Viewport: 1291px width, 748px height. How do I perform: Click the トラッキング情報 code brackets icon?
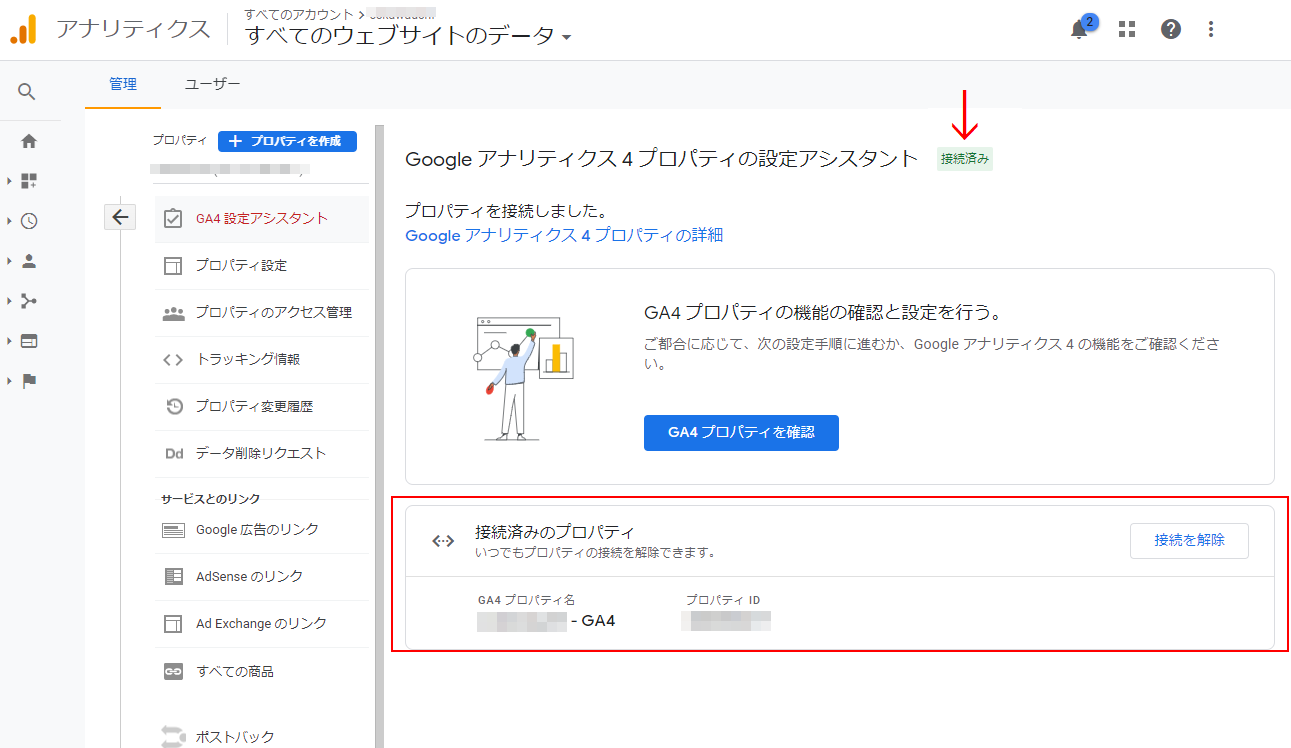coord(173,359)
